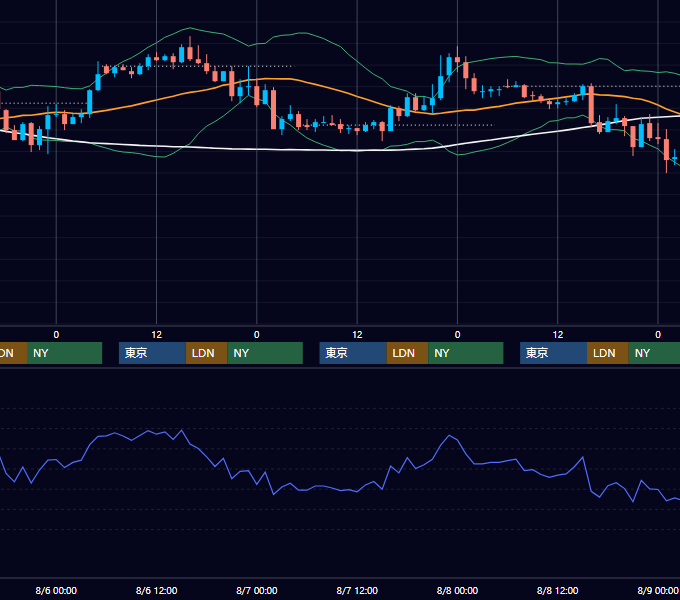
Task: Click the tallest red candle near 8/8 00:00
Action: pos(466,70)
